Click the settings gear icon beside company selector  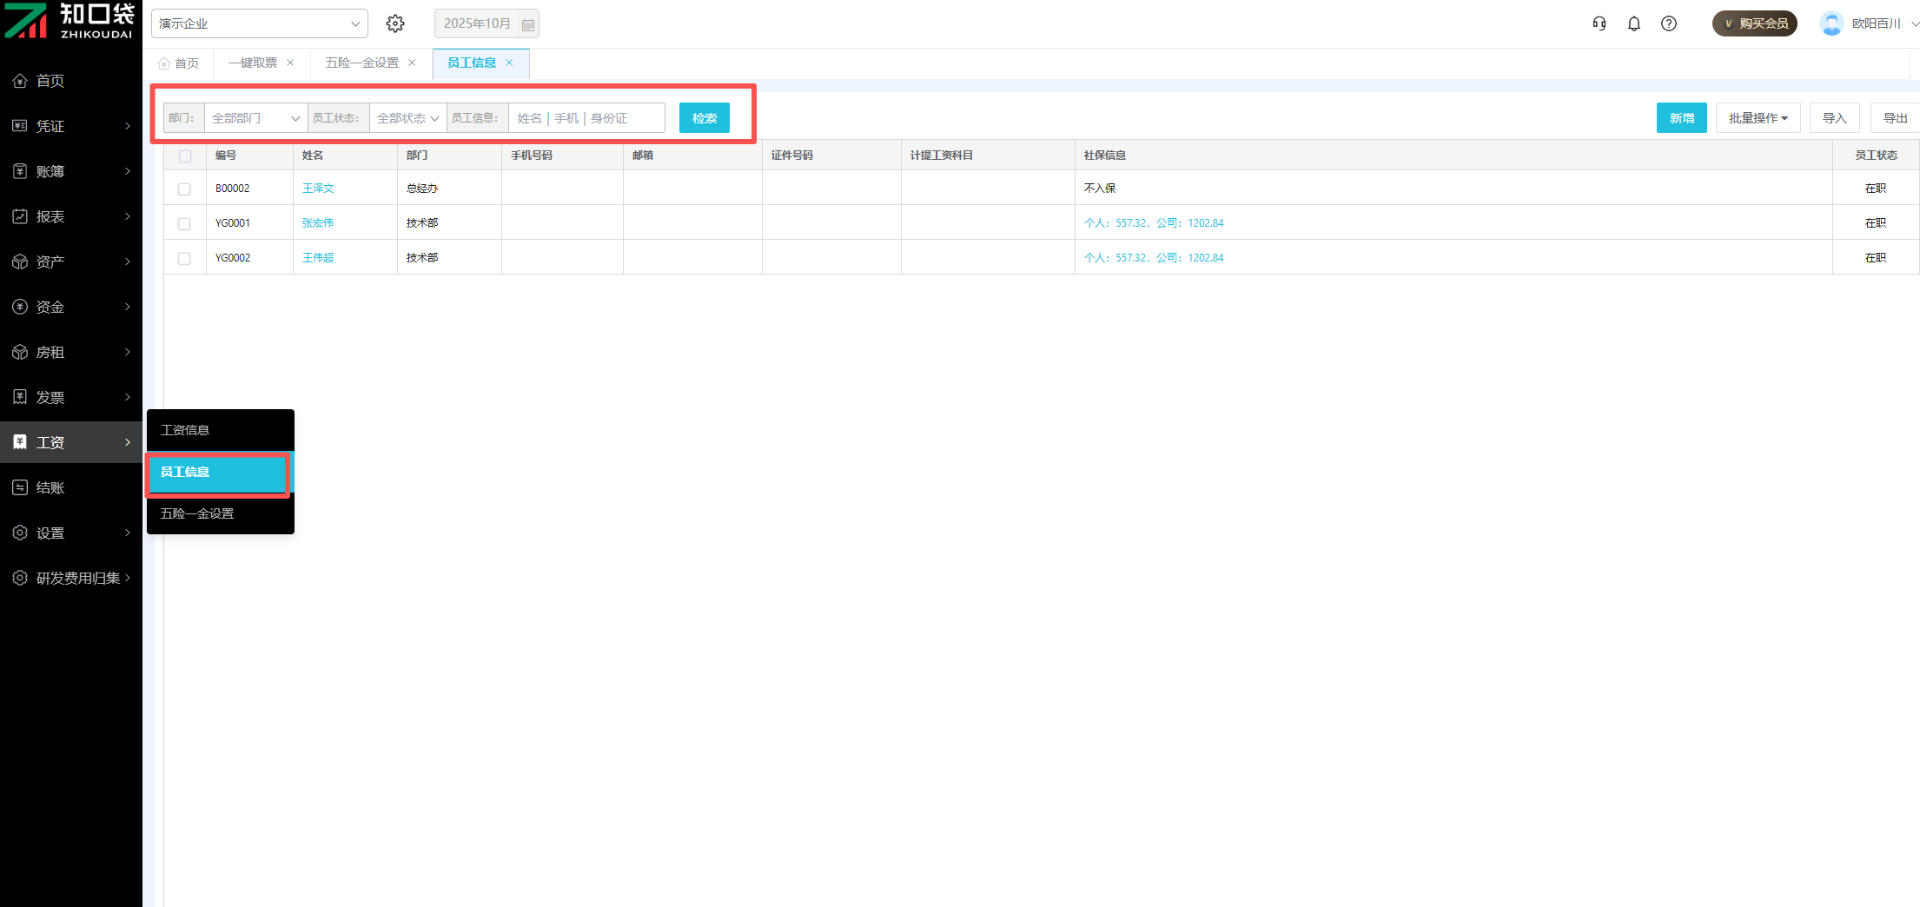click(395, 23)
